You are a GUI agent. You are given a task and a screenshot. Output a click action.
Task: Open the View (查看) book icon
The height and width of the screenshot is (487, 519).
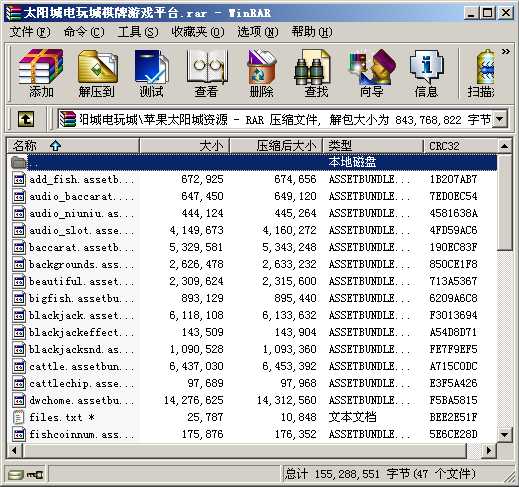tap(206, 74)
